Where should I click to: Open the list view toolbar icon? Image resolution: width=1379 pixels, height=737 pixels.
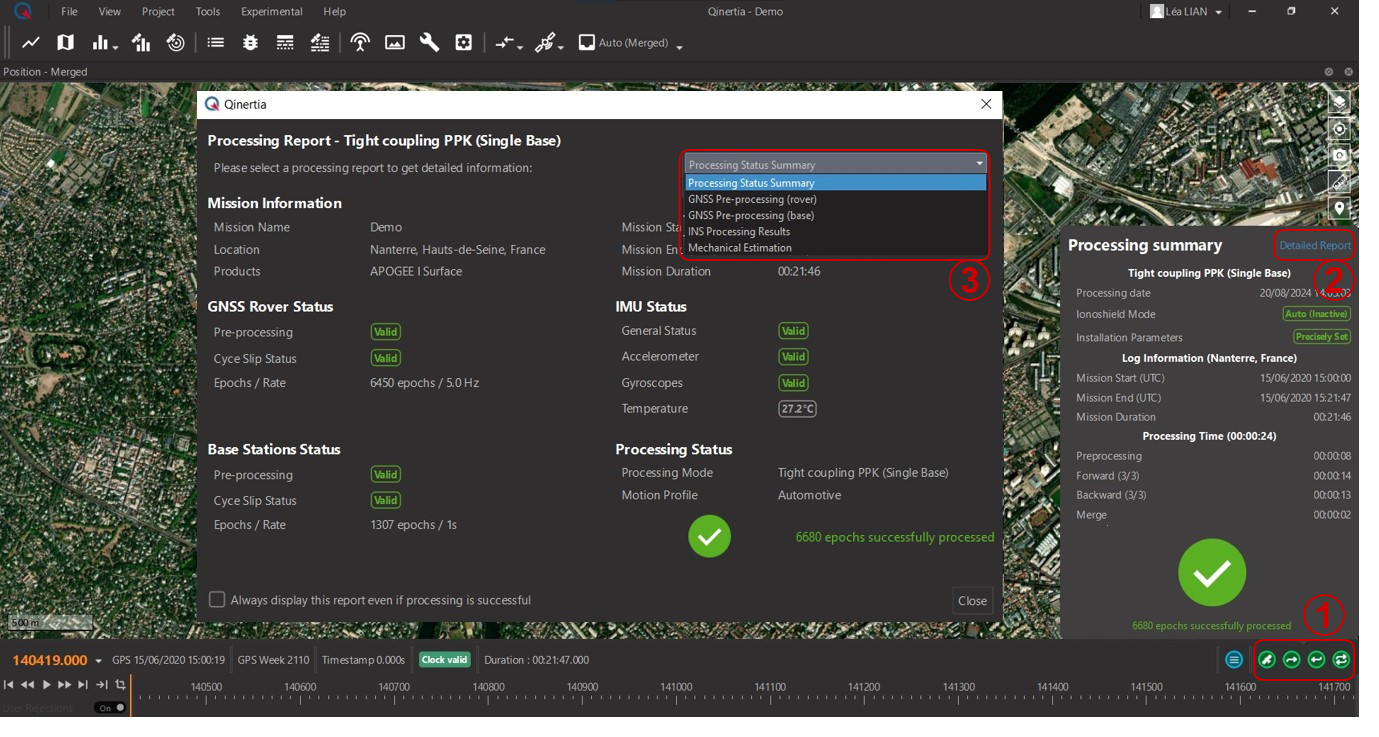[215, 43]
